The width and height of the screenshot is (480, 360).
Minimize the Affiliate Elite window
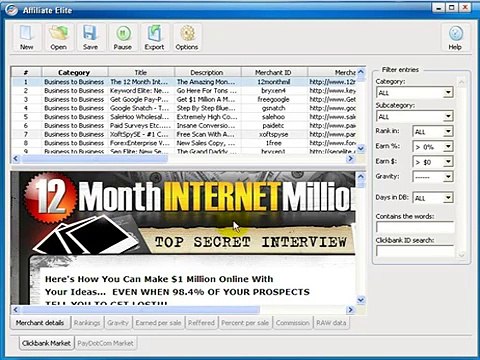click(439, 8)
